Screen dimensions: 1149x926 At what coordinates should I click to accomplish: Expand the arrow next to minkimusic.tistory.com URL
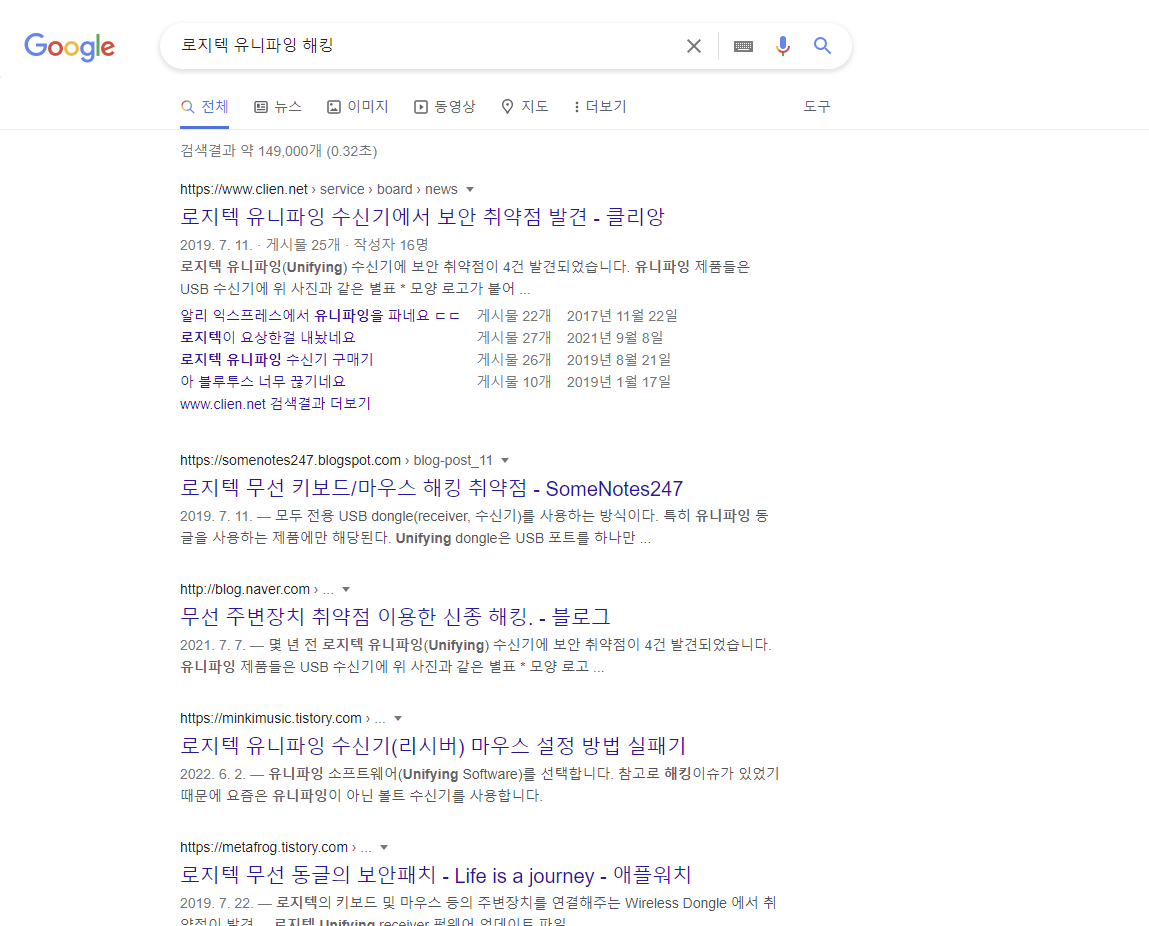(398, 719)
